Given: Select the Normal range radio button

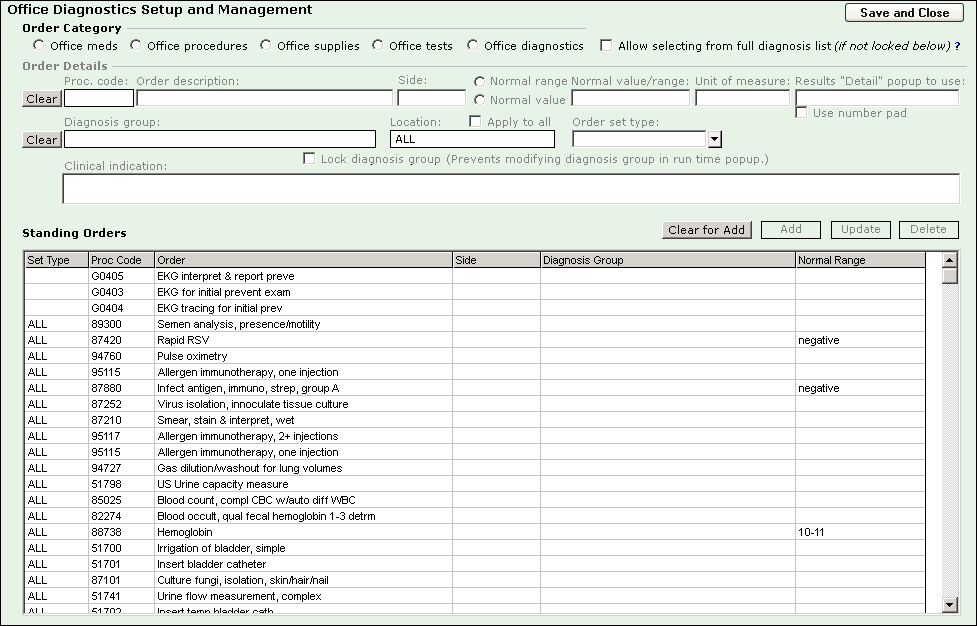Looking at the screenshot, I should [x=479, y=82].
